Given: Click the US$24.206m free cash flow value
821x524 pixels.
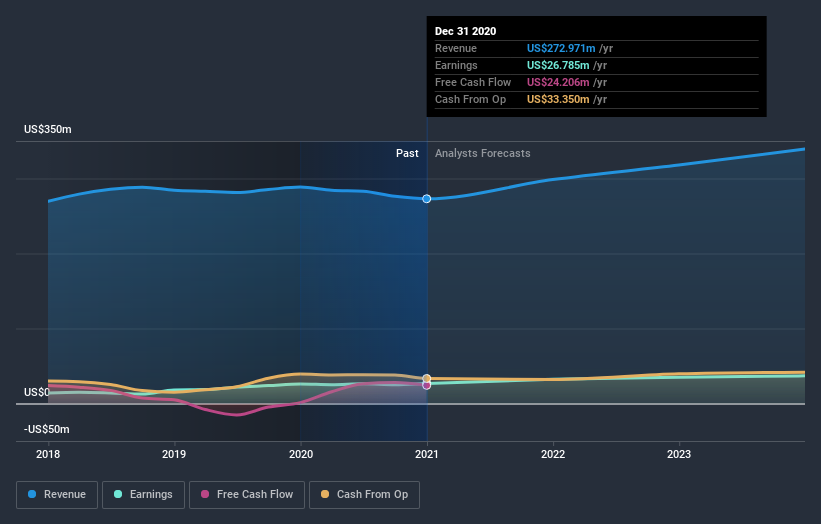Looking at the screenshot, I should click(x=558, y=82).
